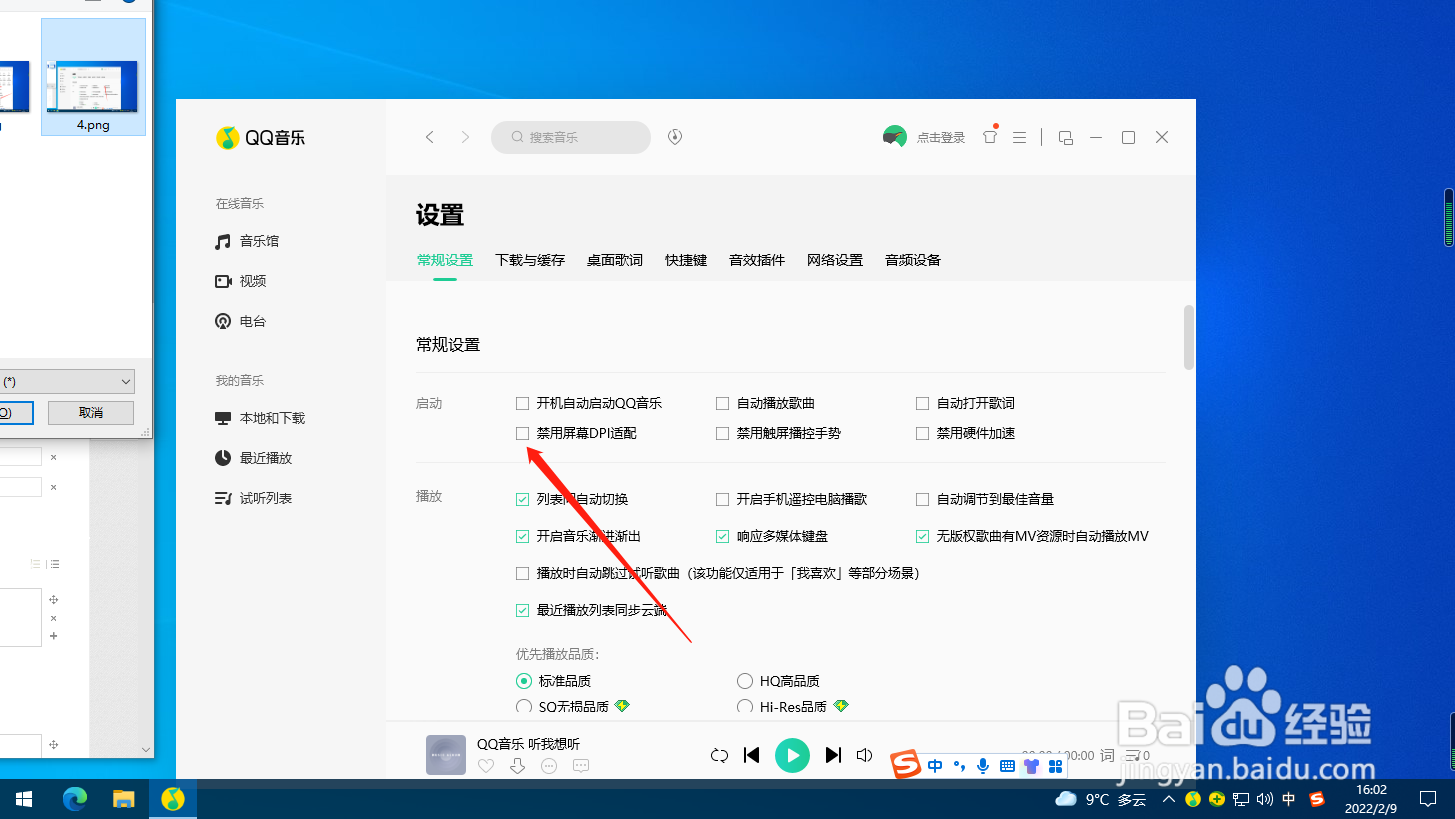
Task: Open Sogou soft keyboard icon
Action: (1007, 766)
